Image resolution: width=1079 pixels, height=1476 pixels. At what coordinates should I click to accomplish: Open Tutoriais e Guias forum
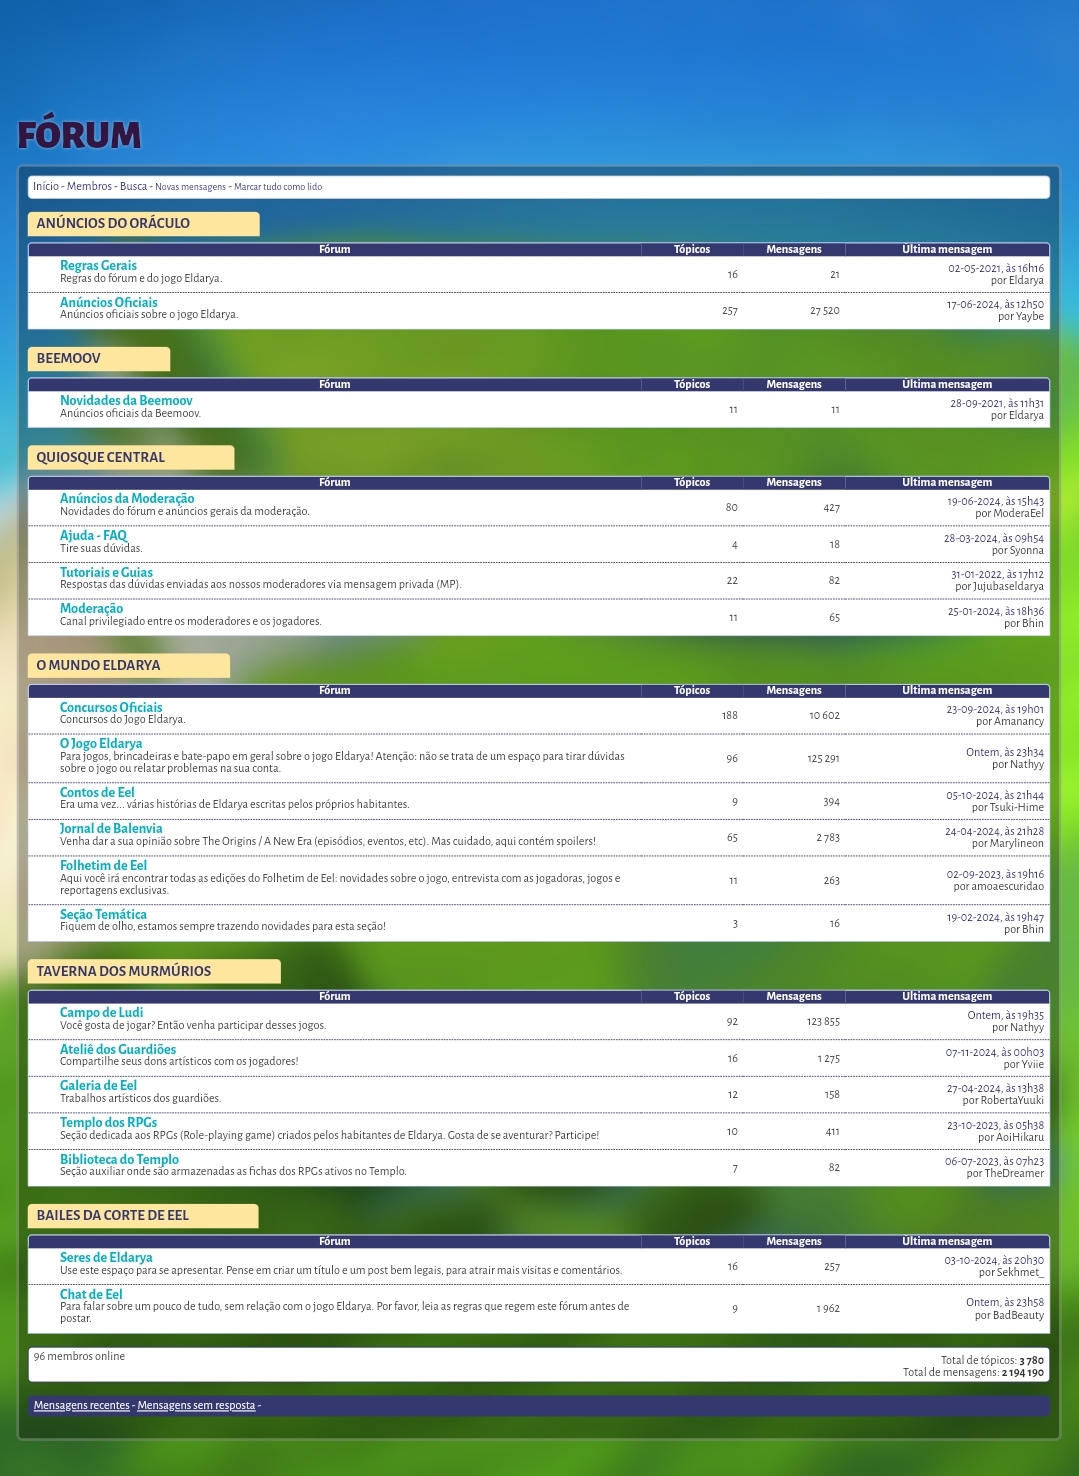pyautogui.click(x=106, y=572)
